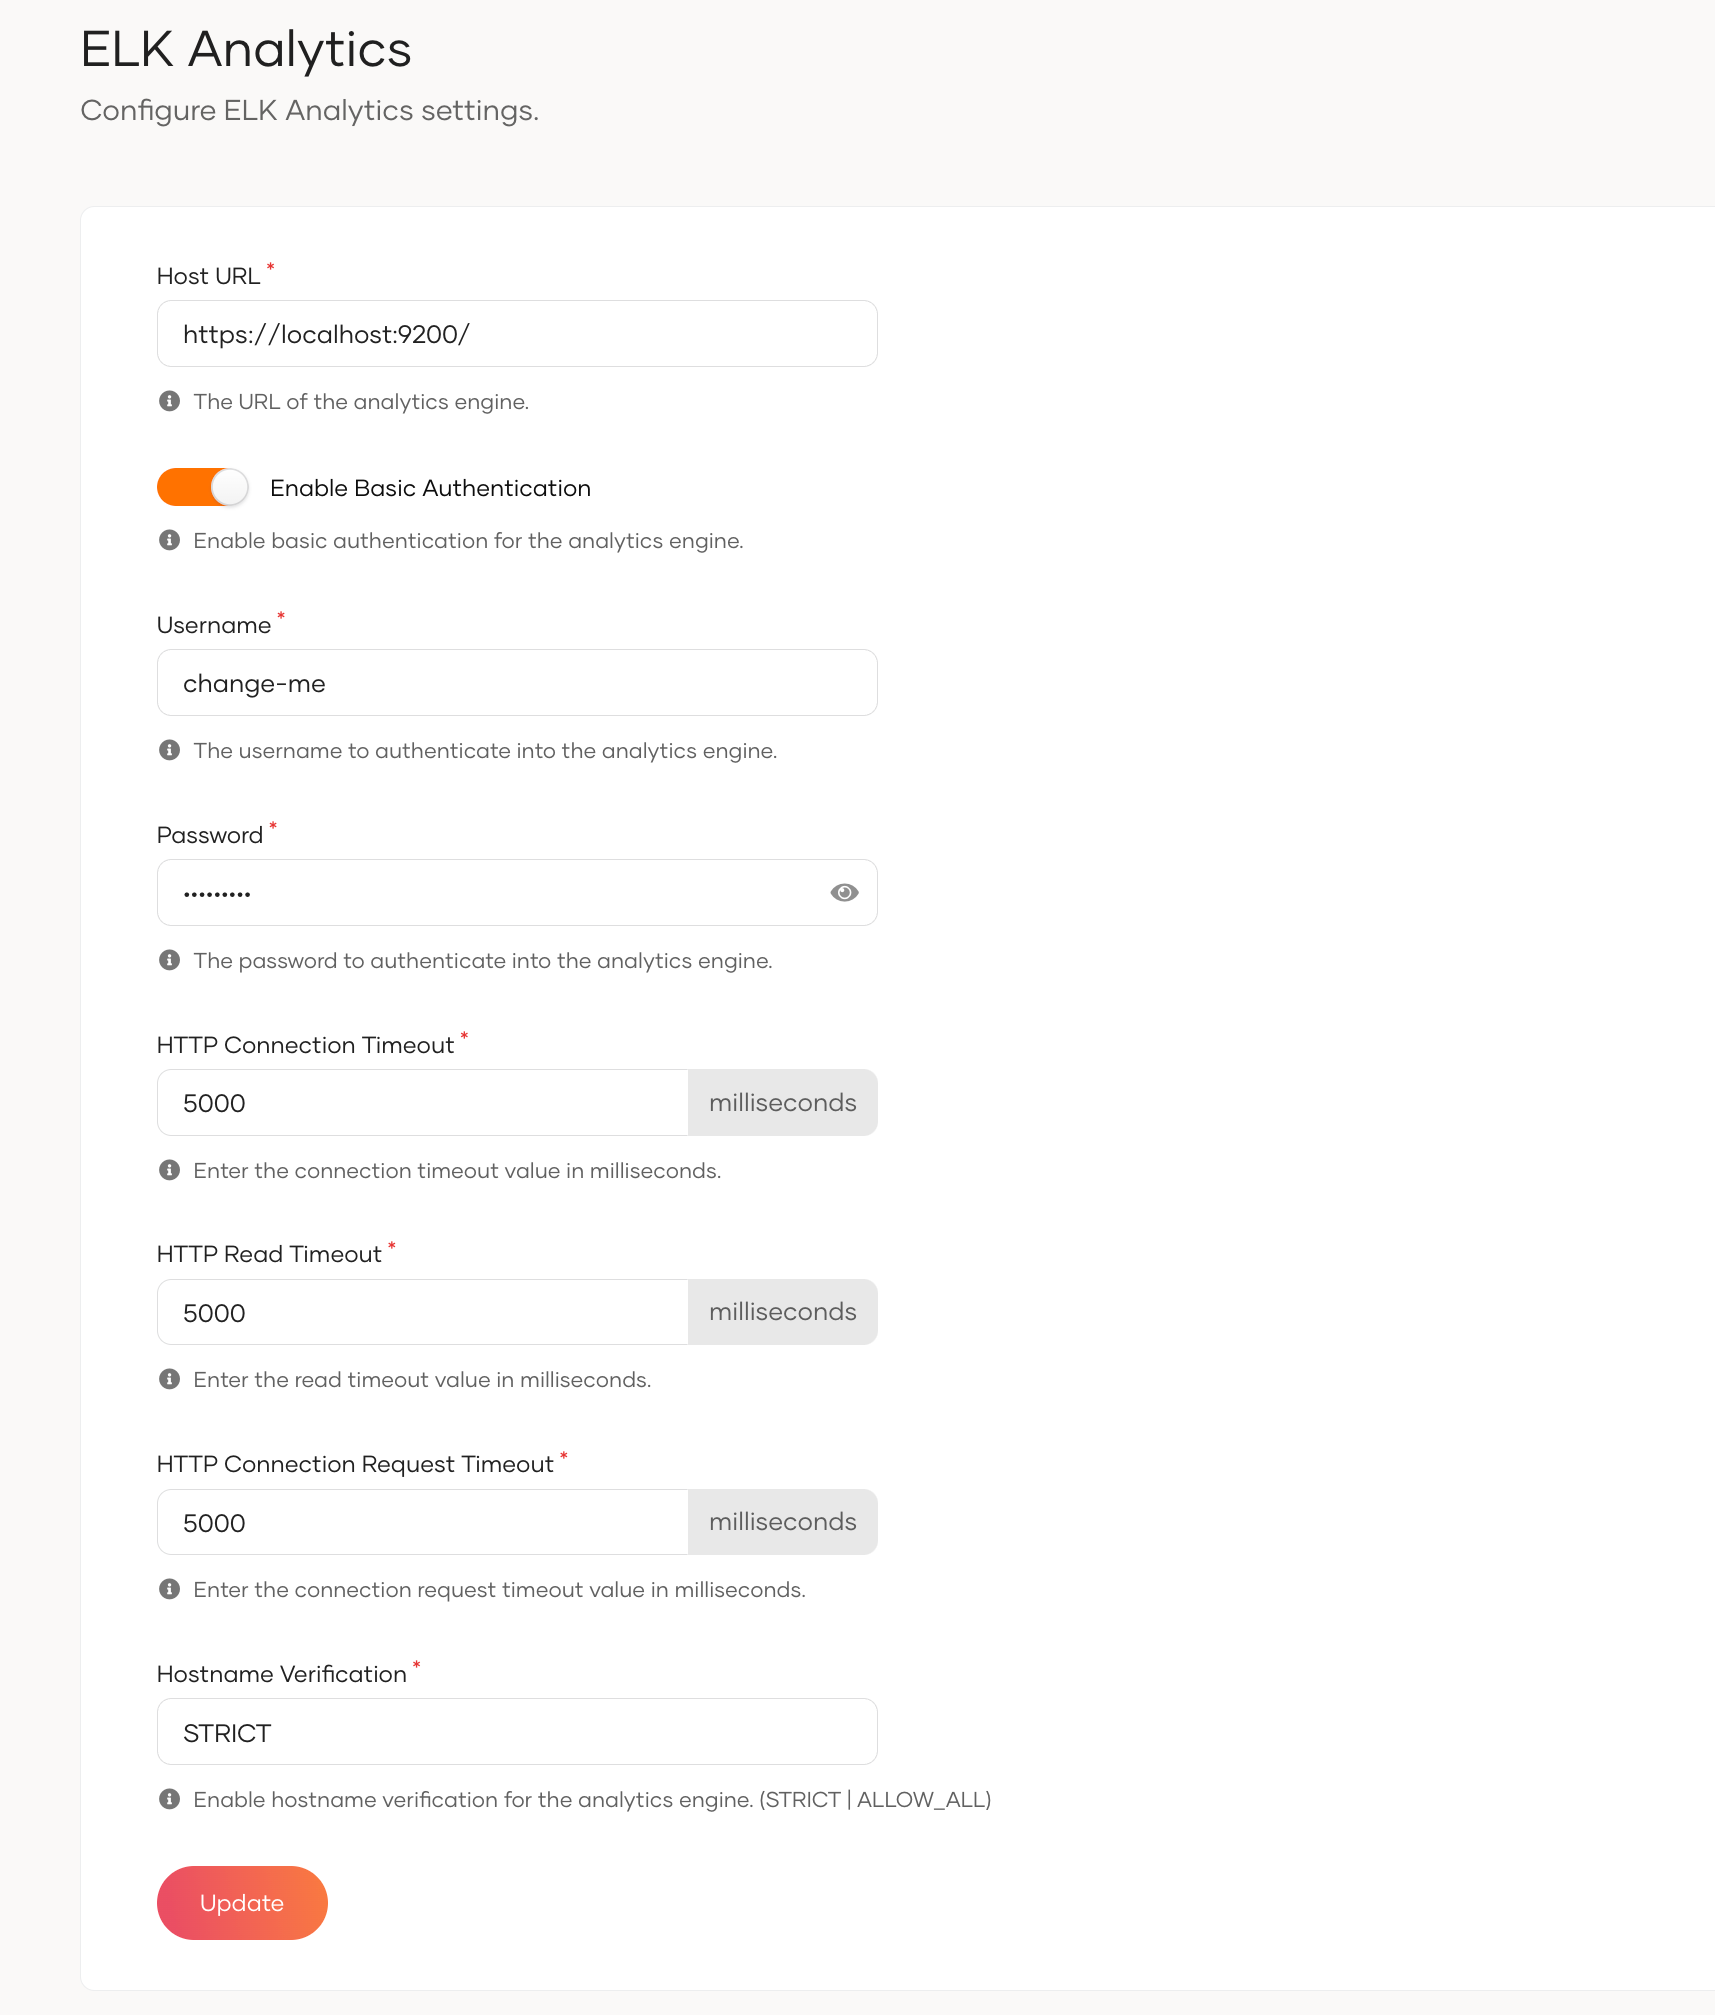Edit the HTTP Connection Request Timeout value
Screen dimensions: 1715x2015
point(422,1522)
